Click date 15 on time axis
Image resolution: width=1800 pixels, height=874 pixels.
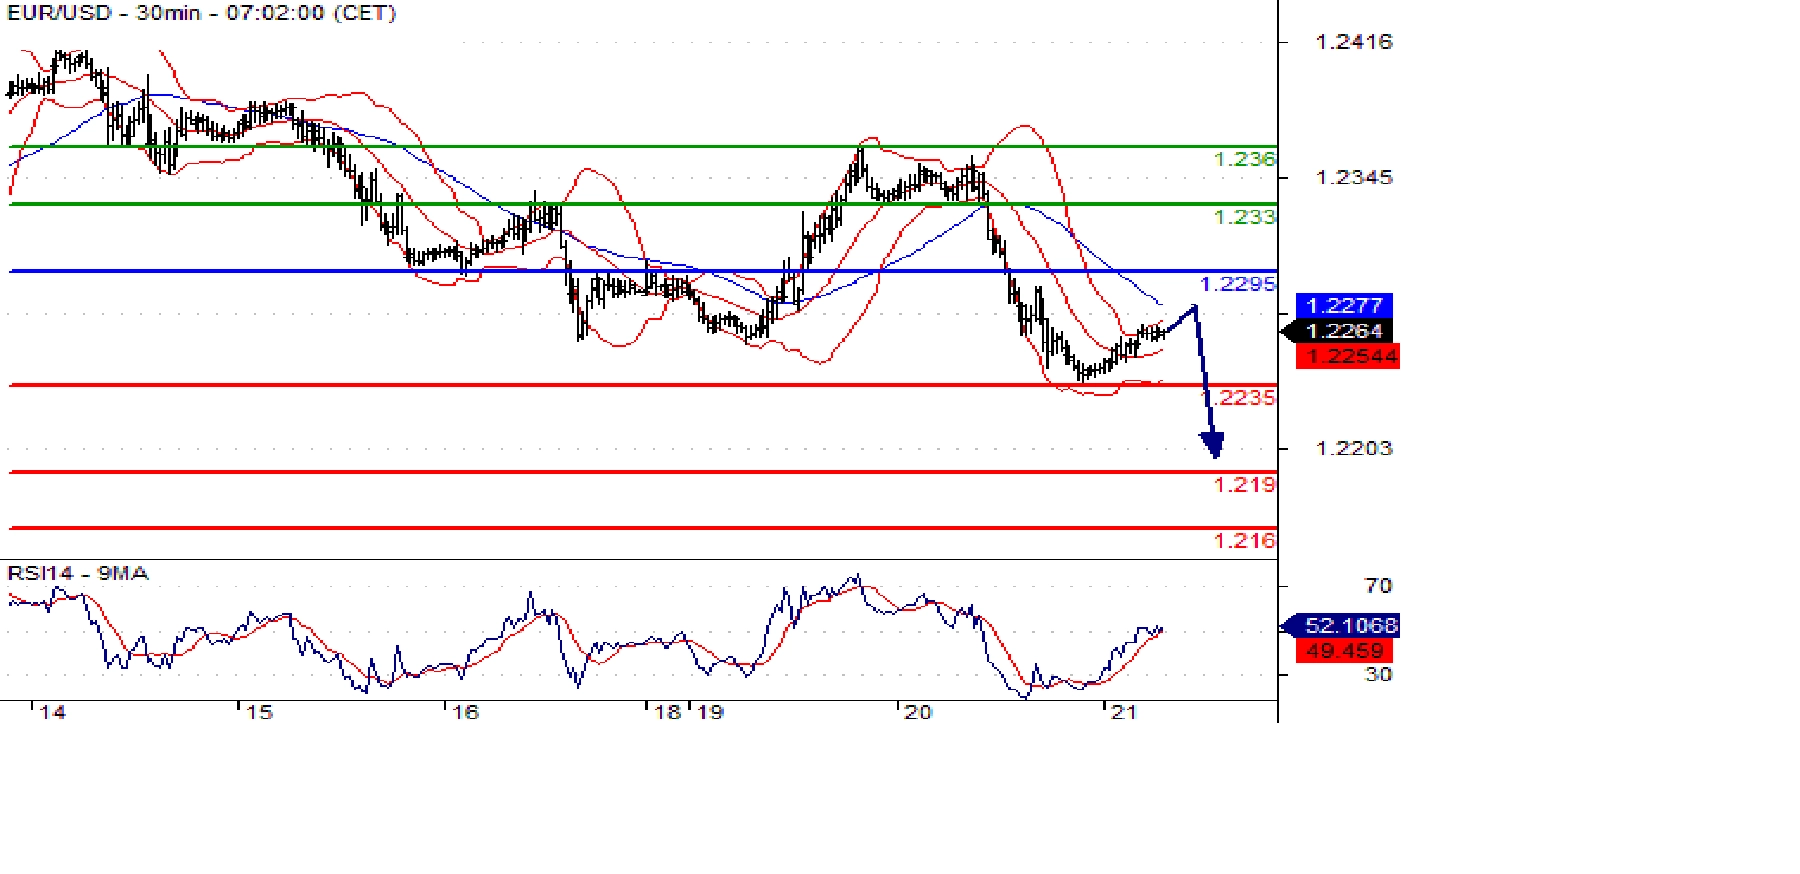tap(259, 713)
